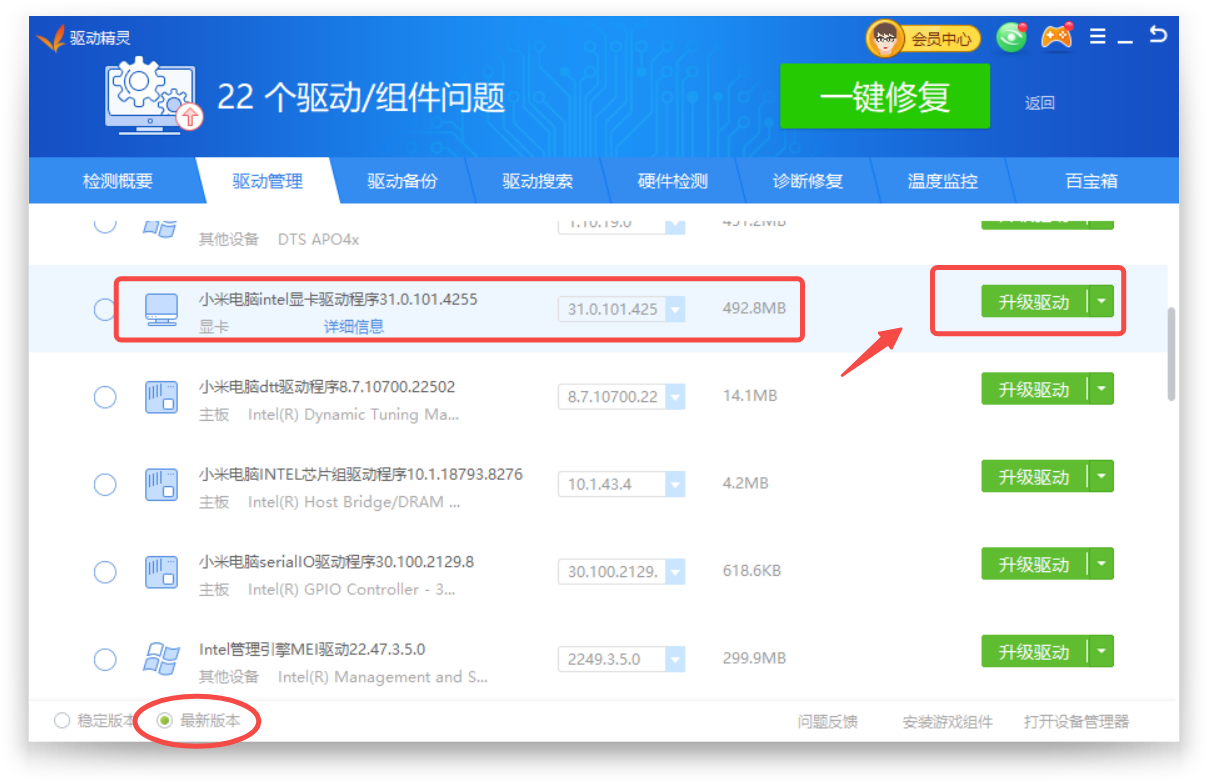Image resolution: width=1208 pixels, height=782 pixels.
Task: Click the Intel MEI driver Windows icon
Action: (x=161, y=659)
